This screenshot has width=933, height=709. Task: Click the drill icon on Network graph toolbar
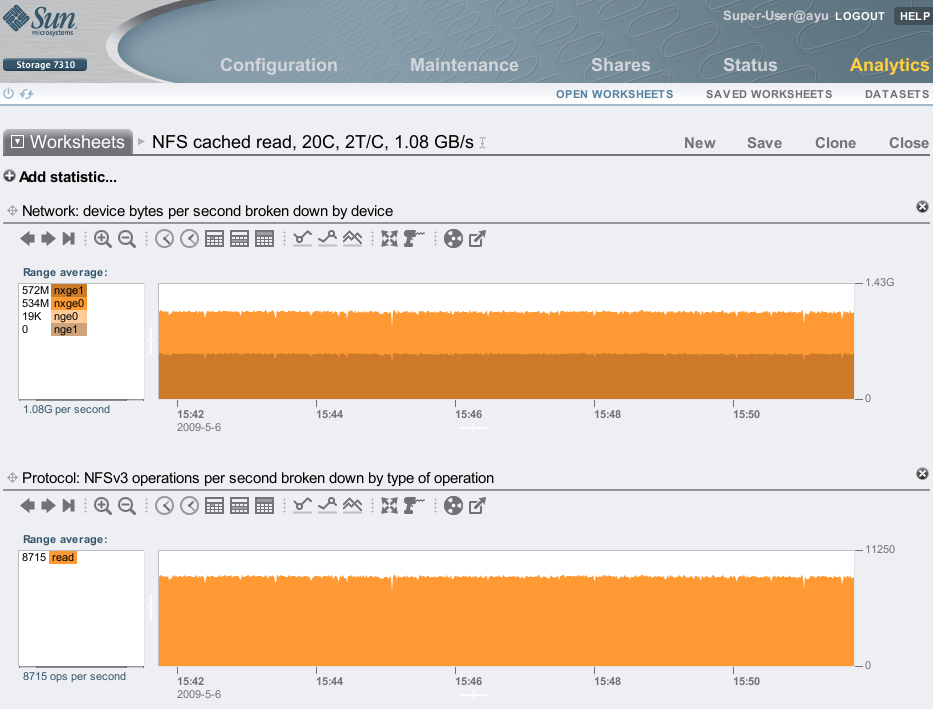point(415,239)
